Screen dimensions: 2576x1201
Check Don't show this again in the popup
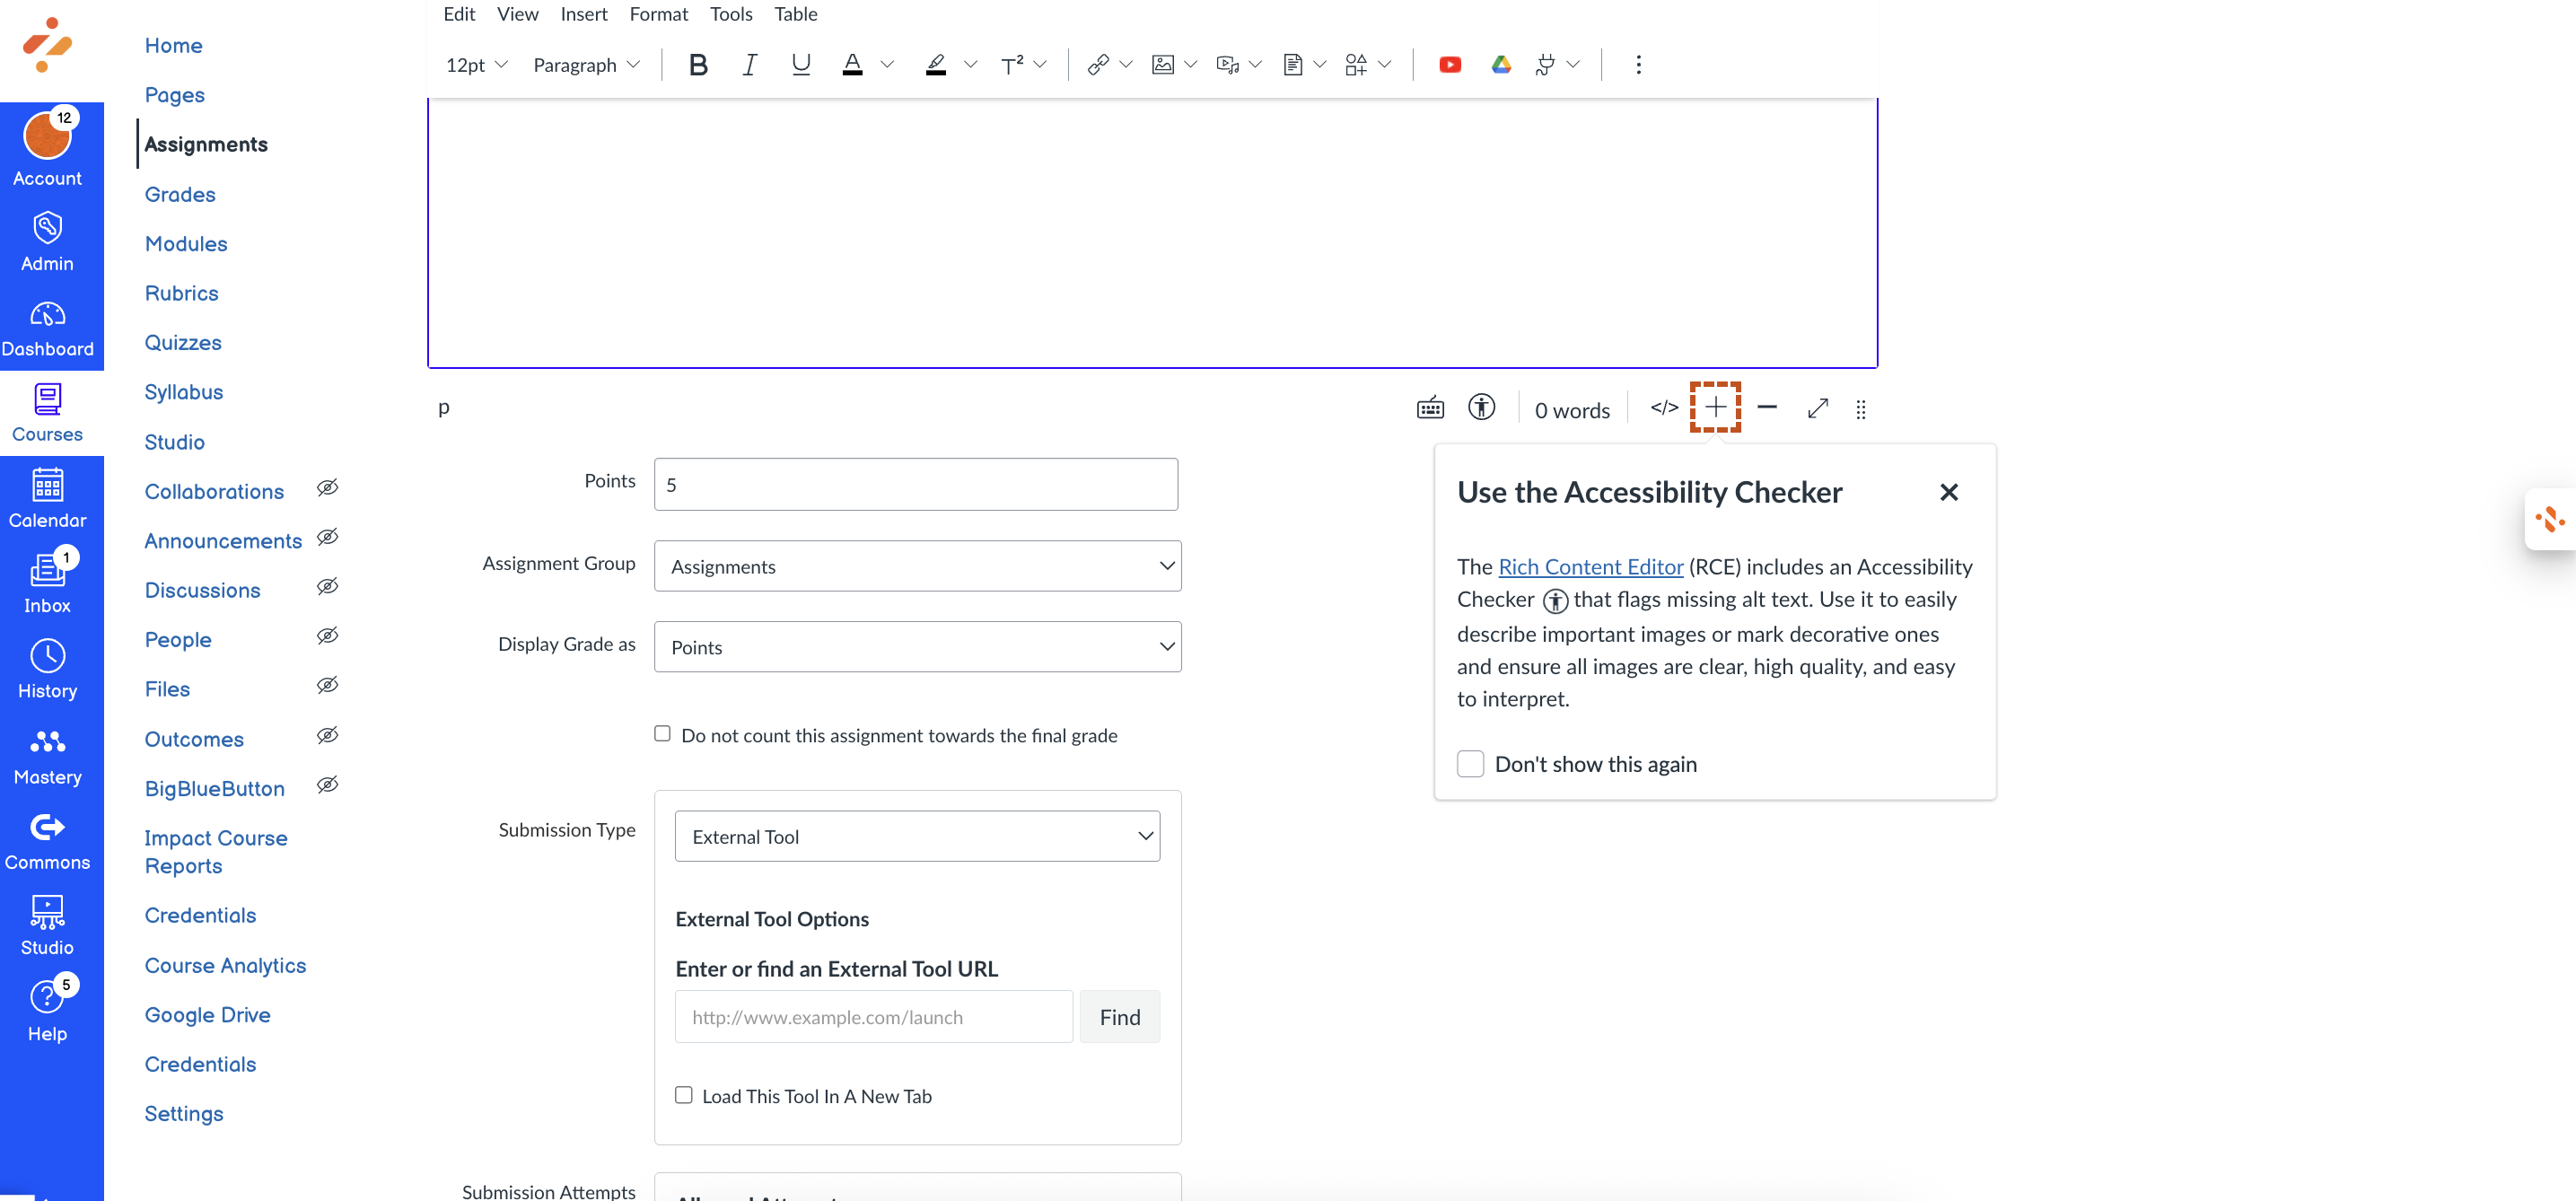1470,763
